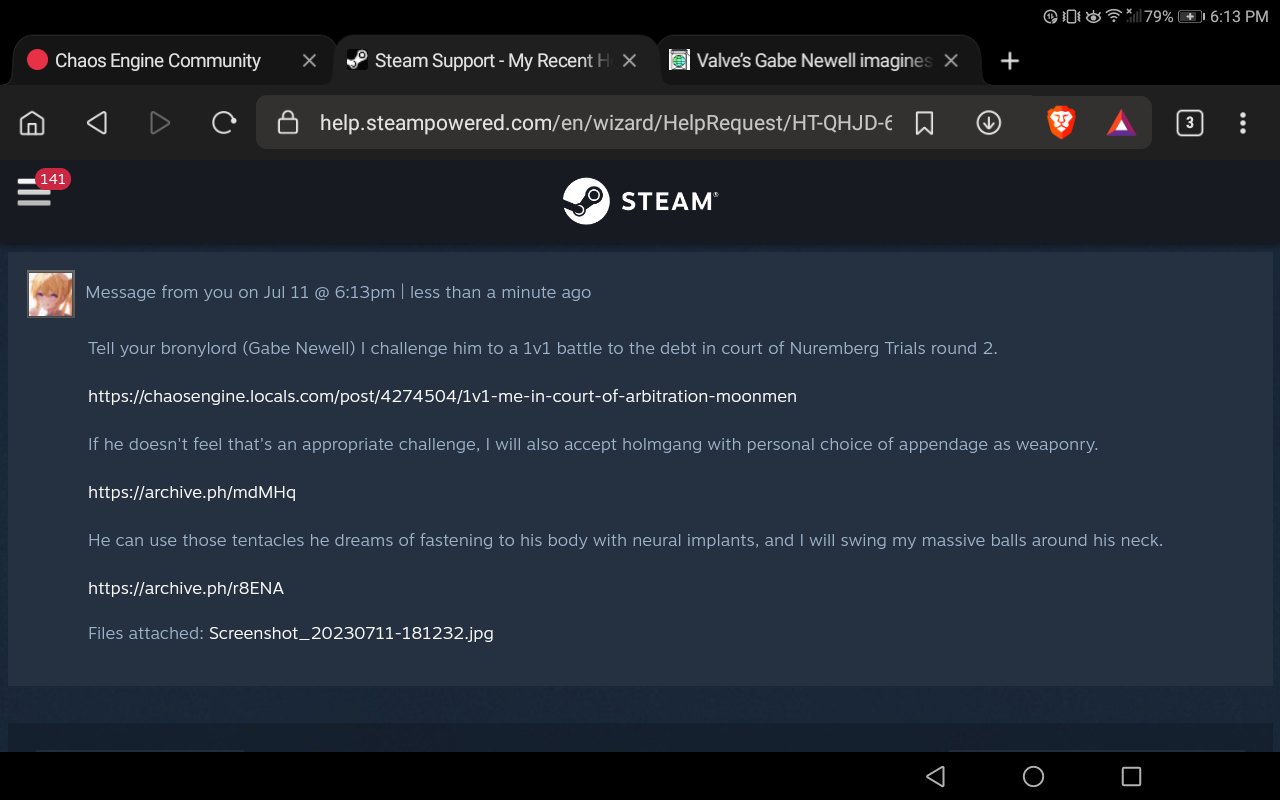Click the 'Files attached:' label
Image resolution: width=1280 pixels, height=800 pixels.
[146, 633]
